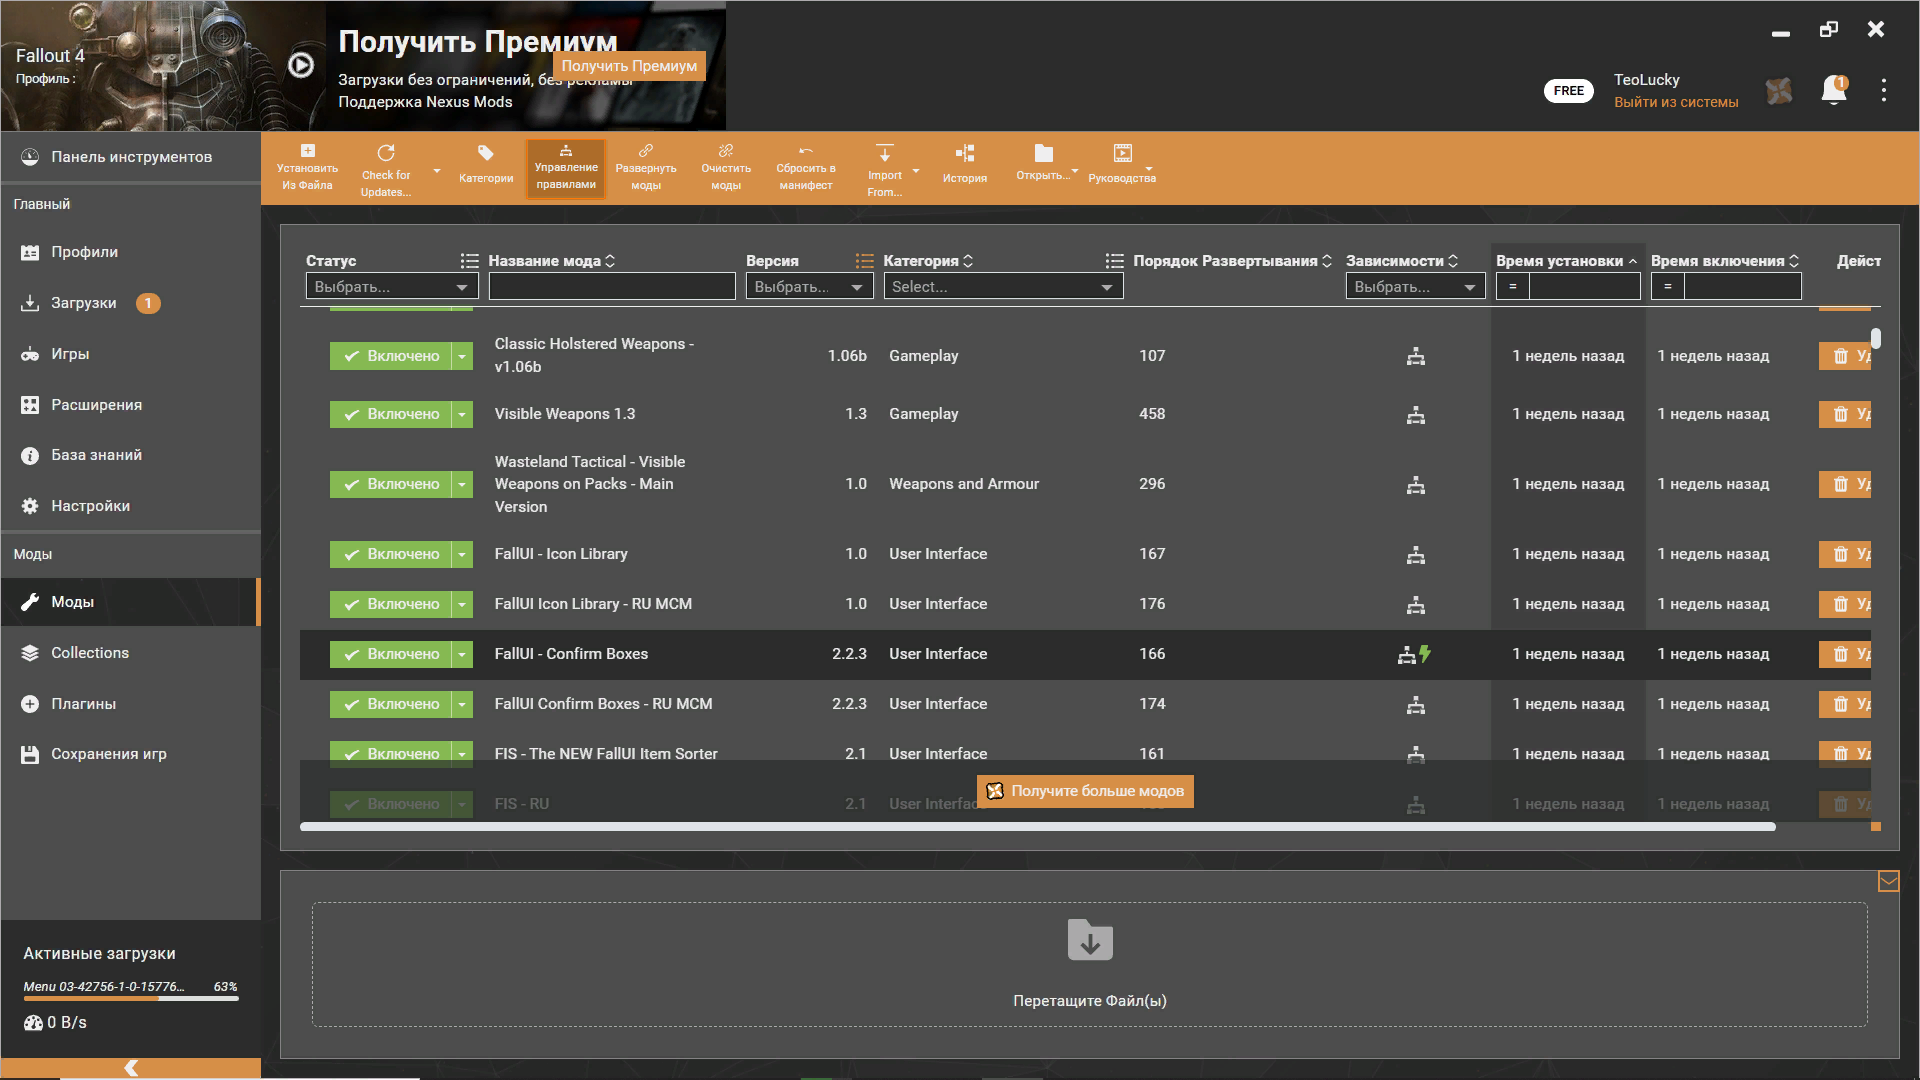Go to Downloads section in sidebar
The height and width of the screenshot is (1080, 1920).
pos(84,303)
